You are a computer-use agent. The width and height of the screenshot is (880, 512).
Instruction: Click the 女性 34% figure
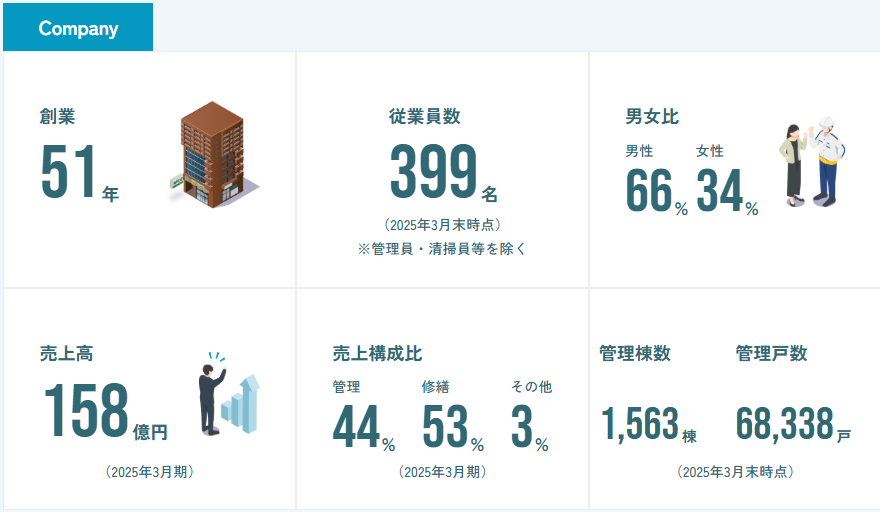[727, 191]
